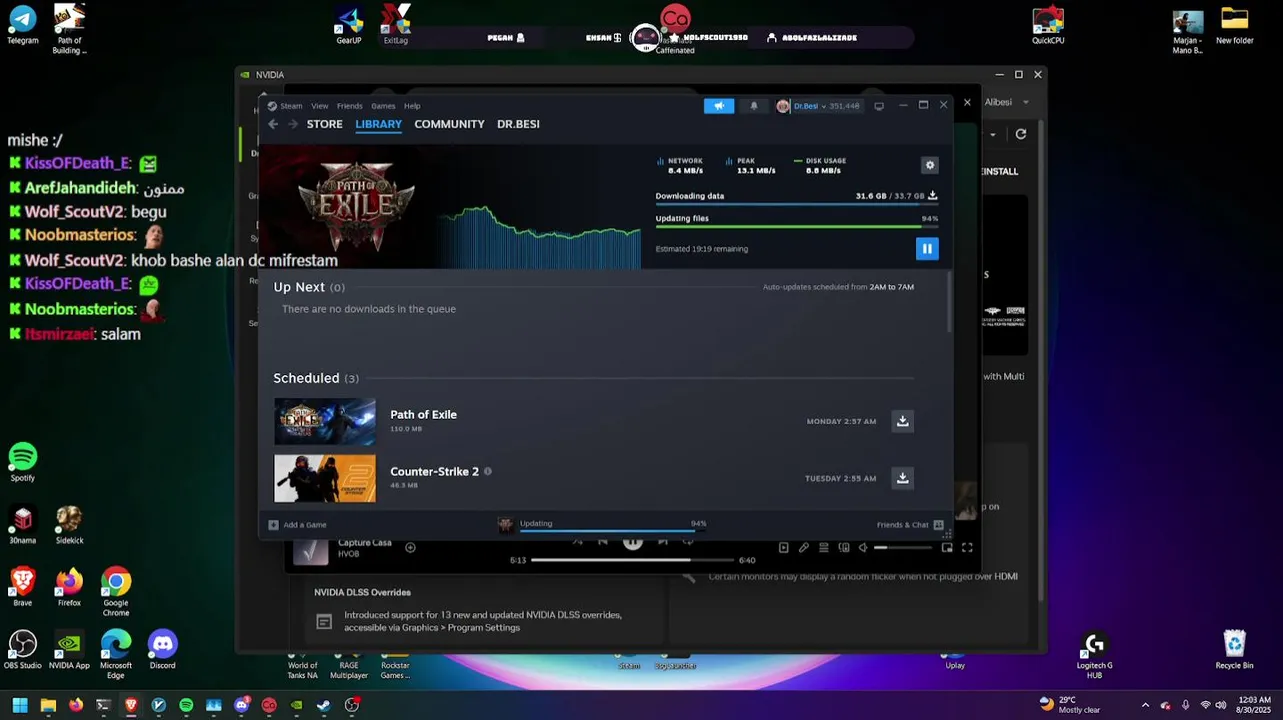The image size is (1283, 720).
Task: Pause the Path of Exile 2 download
Action: (x=927, y=249)
